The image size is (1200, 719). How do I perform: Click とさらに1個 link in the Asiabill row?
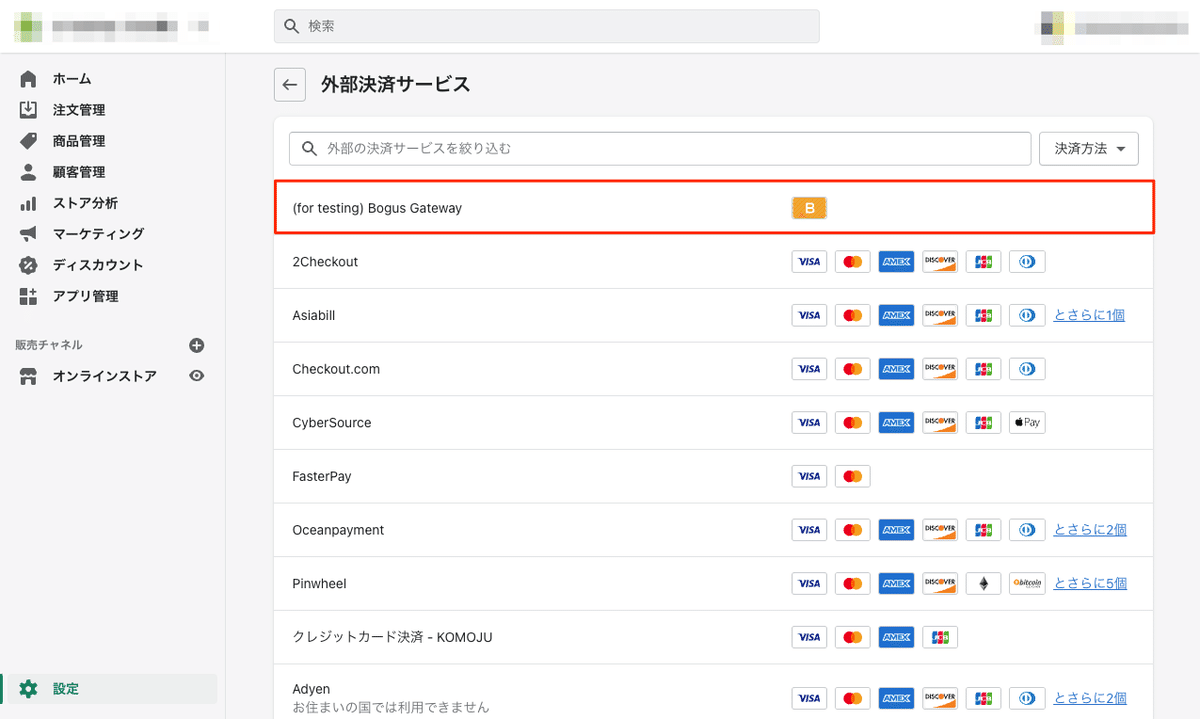point(1089,315)
